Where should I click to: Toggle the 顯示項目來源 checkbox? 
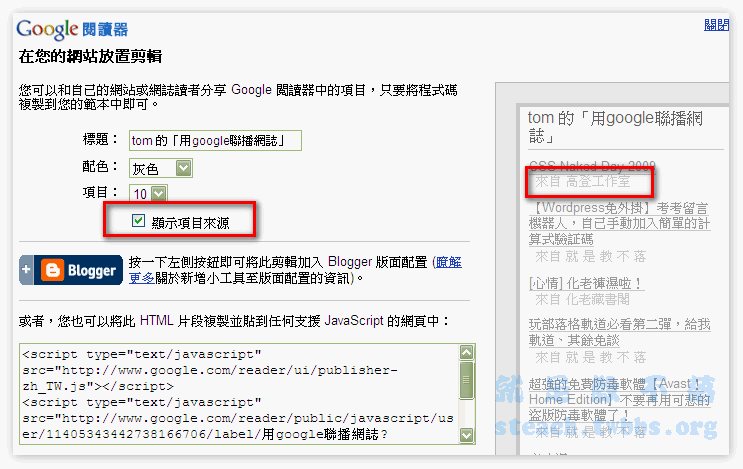coord(138,221)
